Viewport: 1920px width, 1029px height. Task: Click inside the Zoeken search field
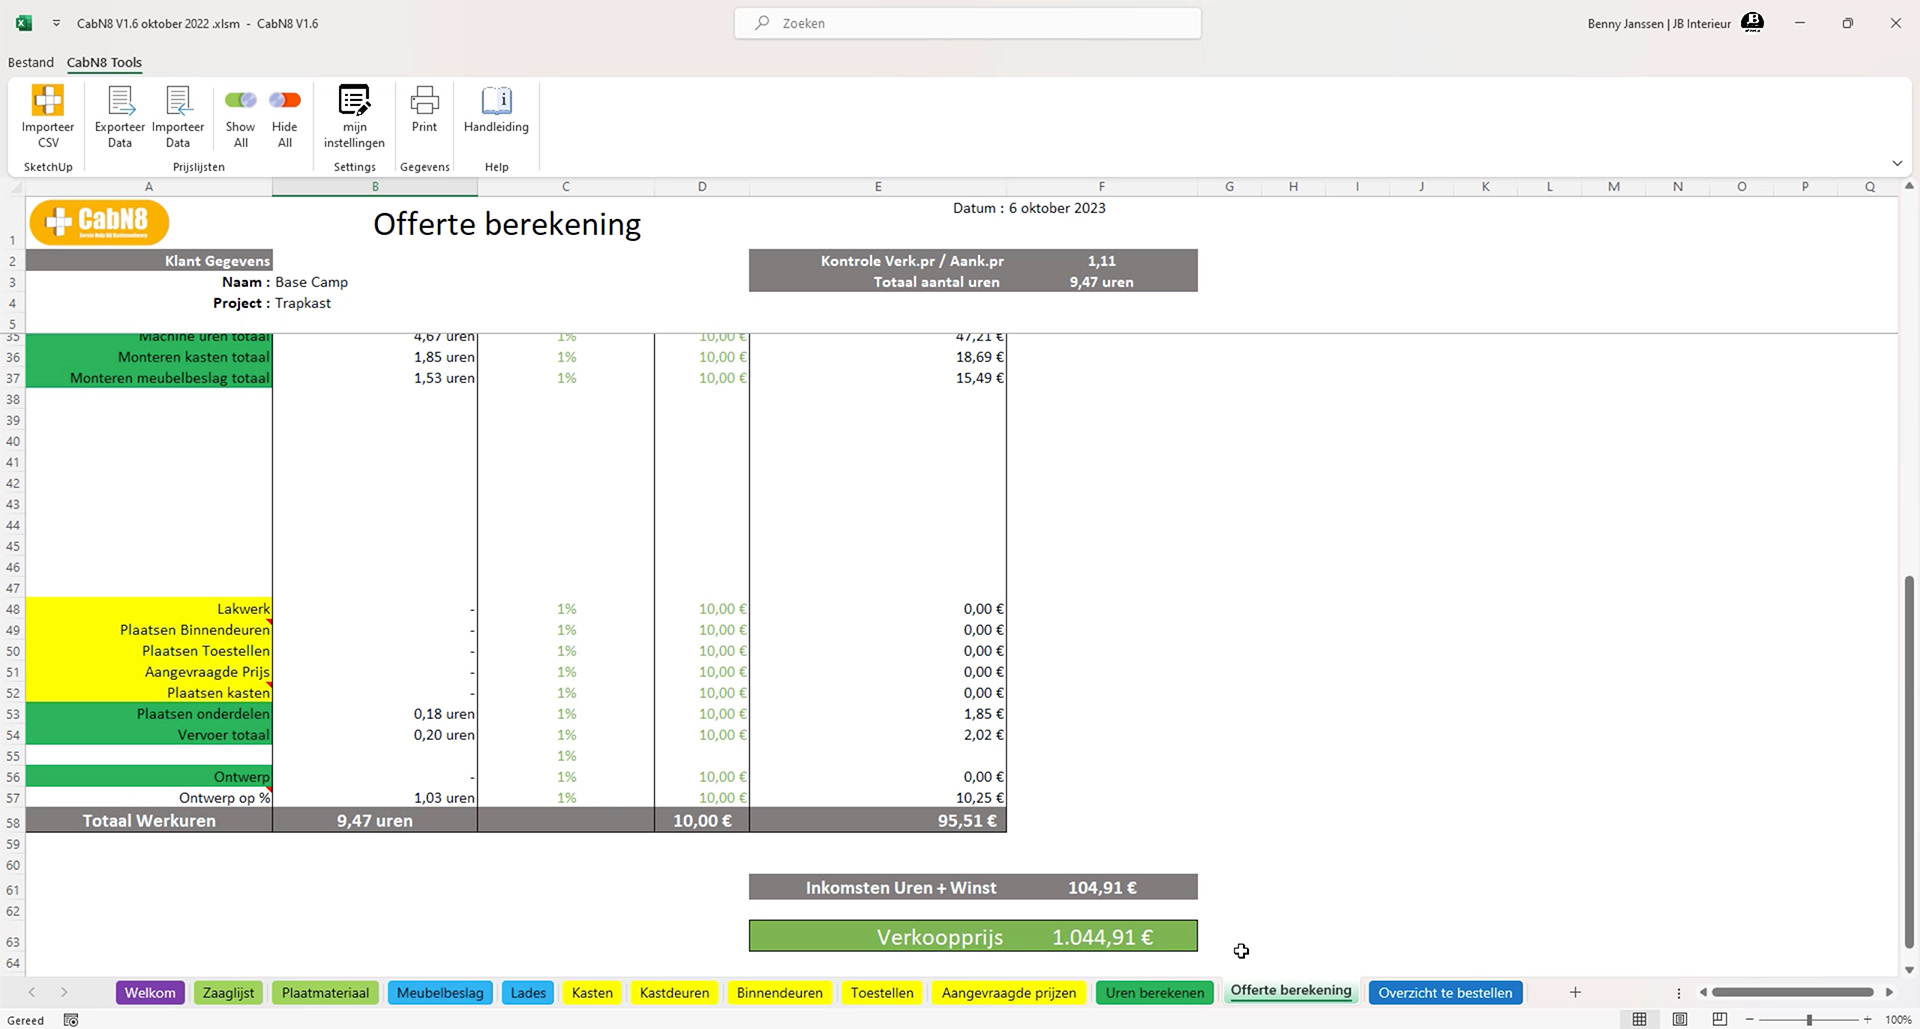[966, 22]
